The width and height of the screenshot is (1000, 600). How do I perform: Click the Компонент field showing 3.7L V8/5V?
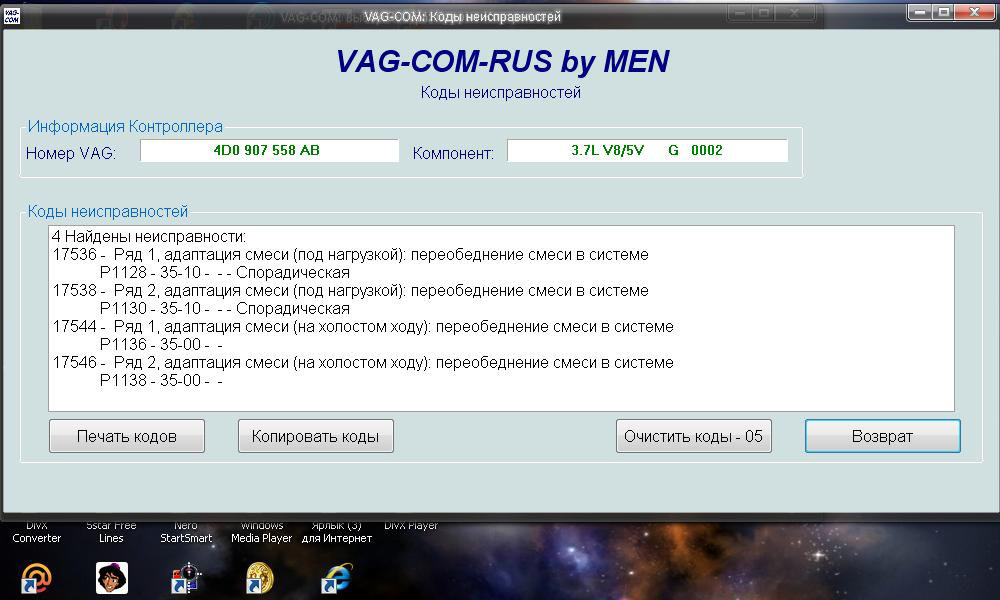(647, 151)
